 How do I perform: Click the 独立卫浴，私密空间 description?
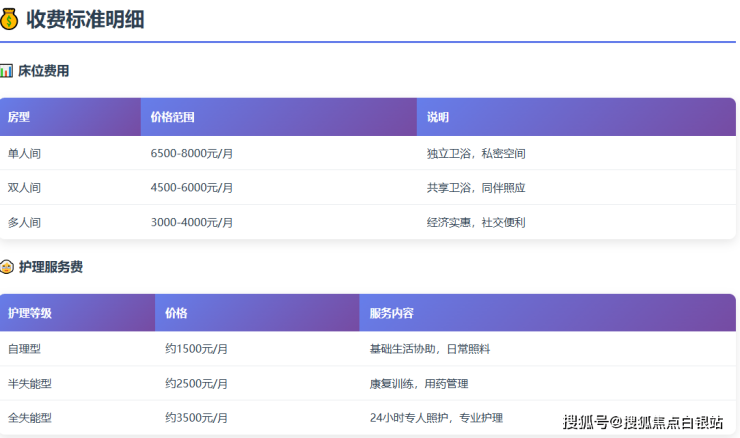pos(476,153)
